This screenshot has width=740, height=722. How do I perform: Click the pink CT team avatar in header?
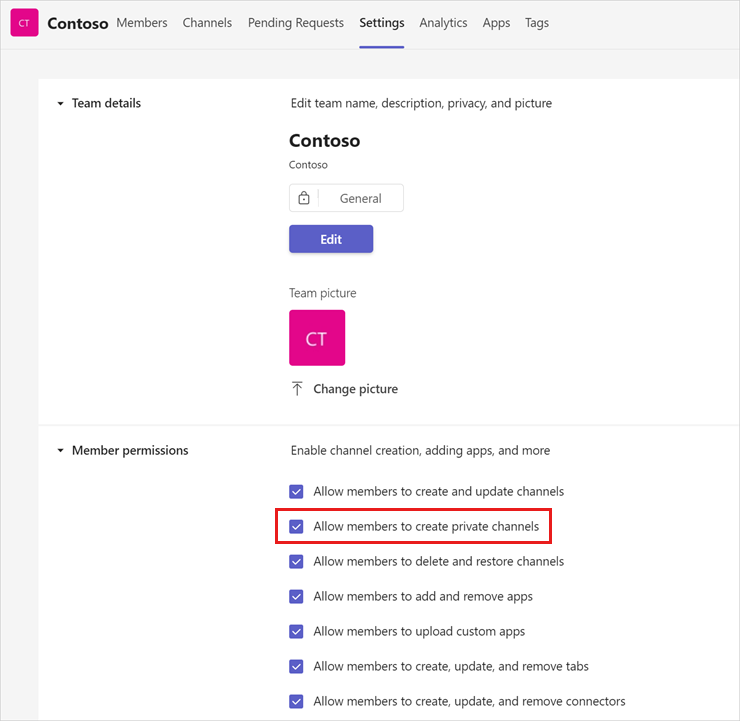click(x=24, y=23)
